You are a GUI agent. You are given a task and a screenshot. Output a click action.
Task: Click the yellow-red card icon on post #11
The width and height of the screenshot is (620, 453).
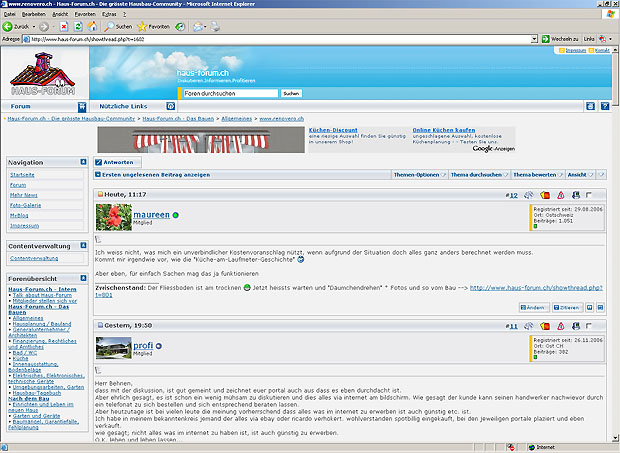[545, 326]
